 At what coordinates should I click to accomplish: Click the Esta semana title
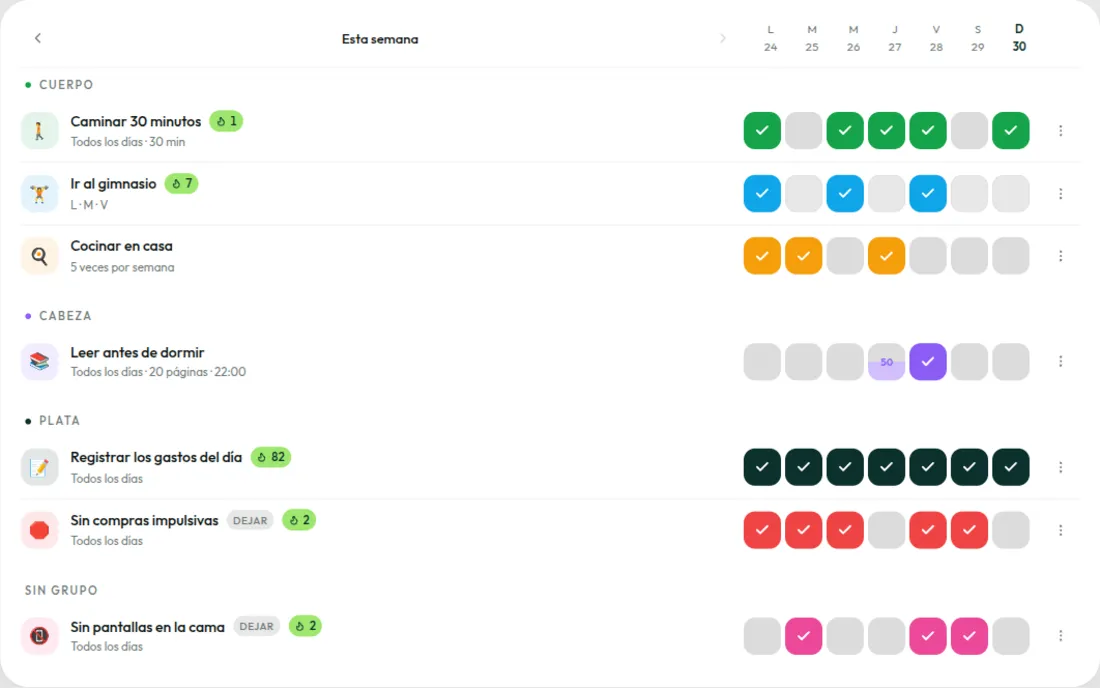pos(380,39)
